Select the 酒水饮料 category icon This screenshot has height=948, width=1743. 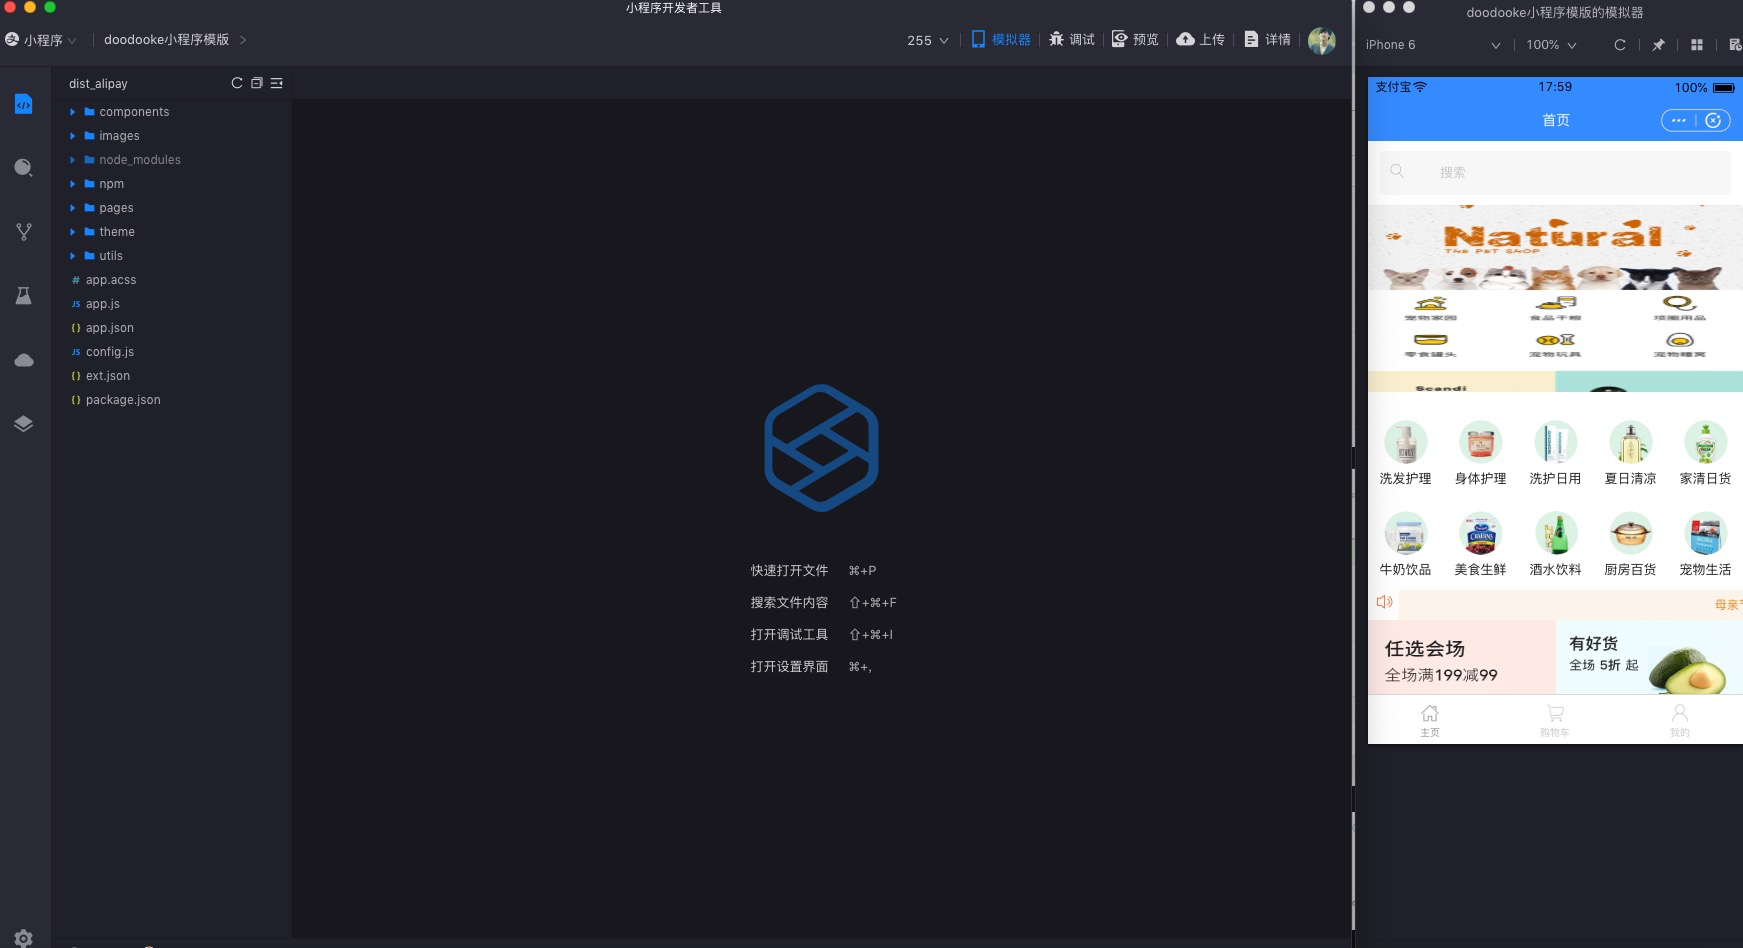click(x=1555, y=533)
